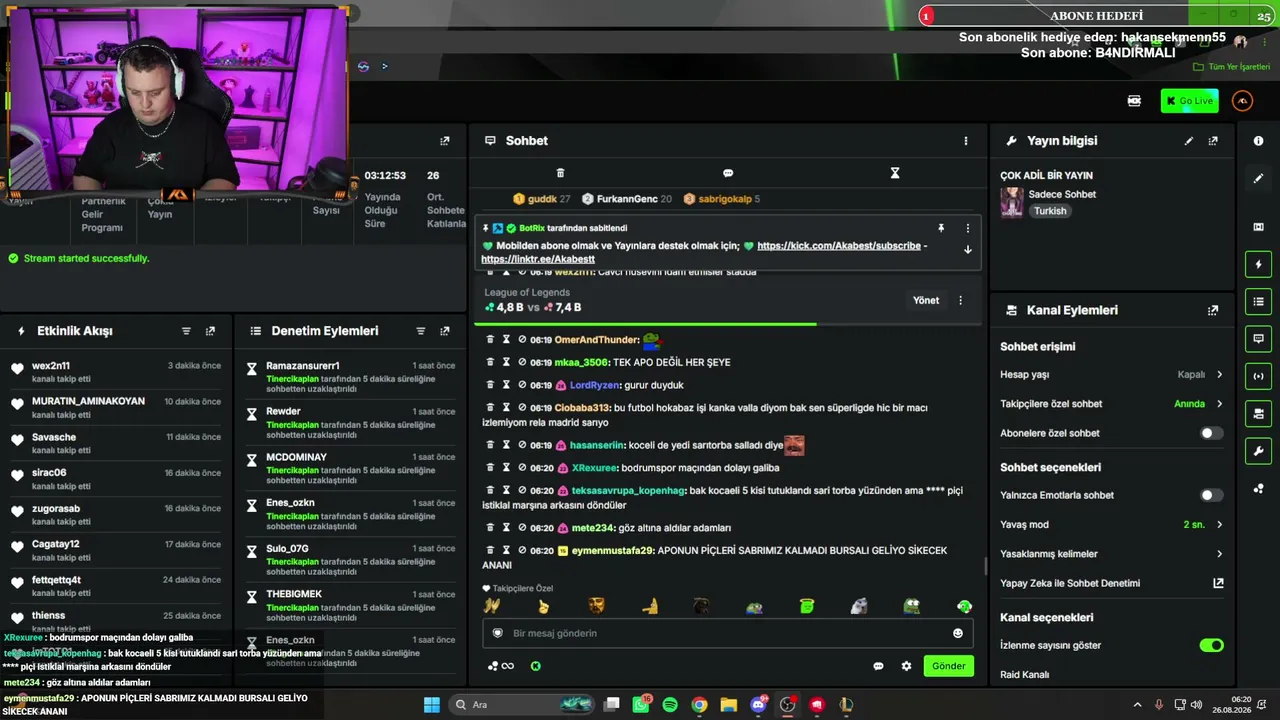Click the Go Live button
Screen dimensions: 1280x720
pyautogui.click(x=1190, y=101)
